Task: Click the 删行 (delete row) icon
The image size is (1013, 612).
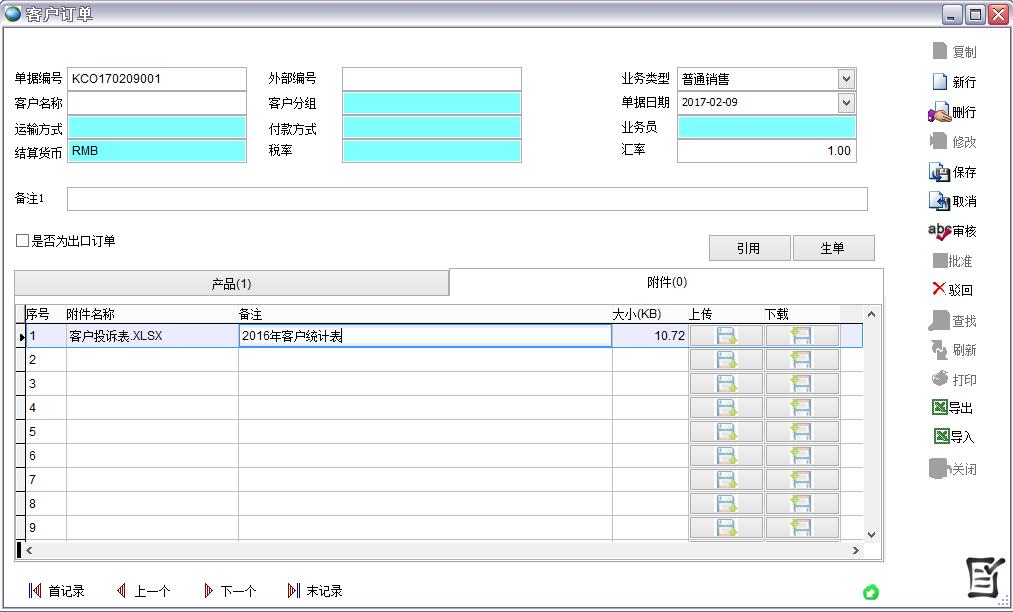Action: click(939, 112)
